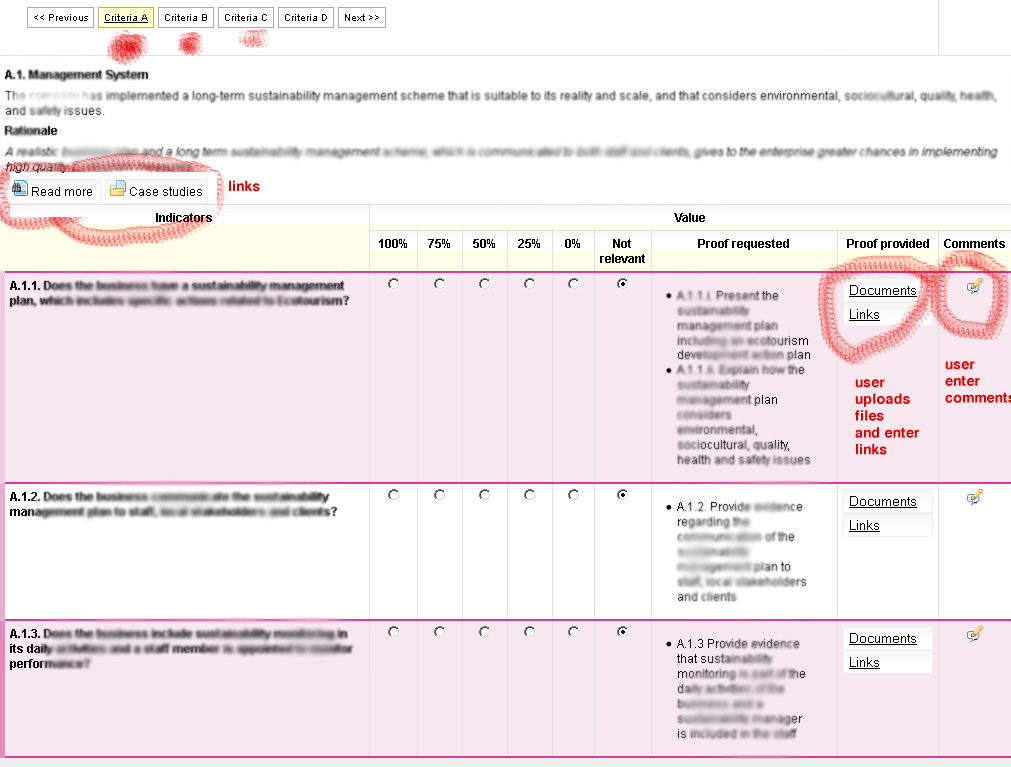This screenshot has width=1011, height=767.
Task: Click the Read more document icon
Action: [x=20, y=189]
